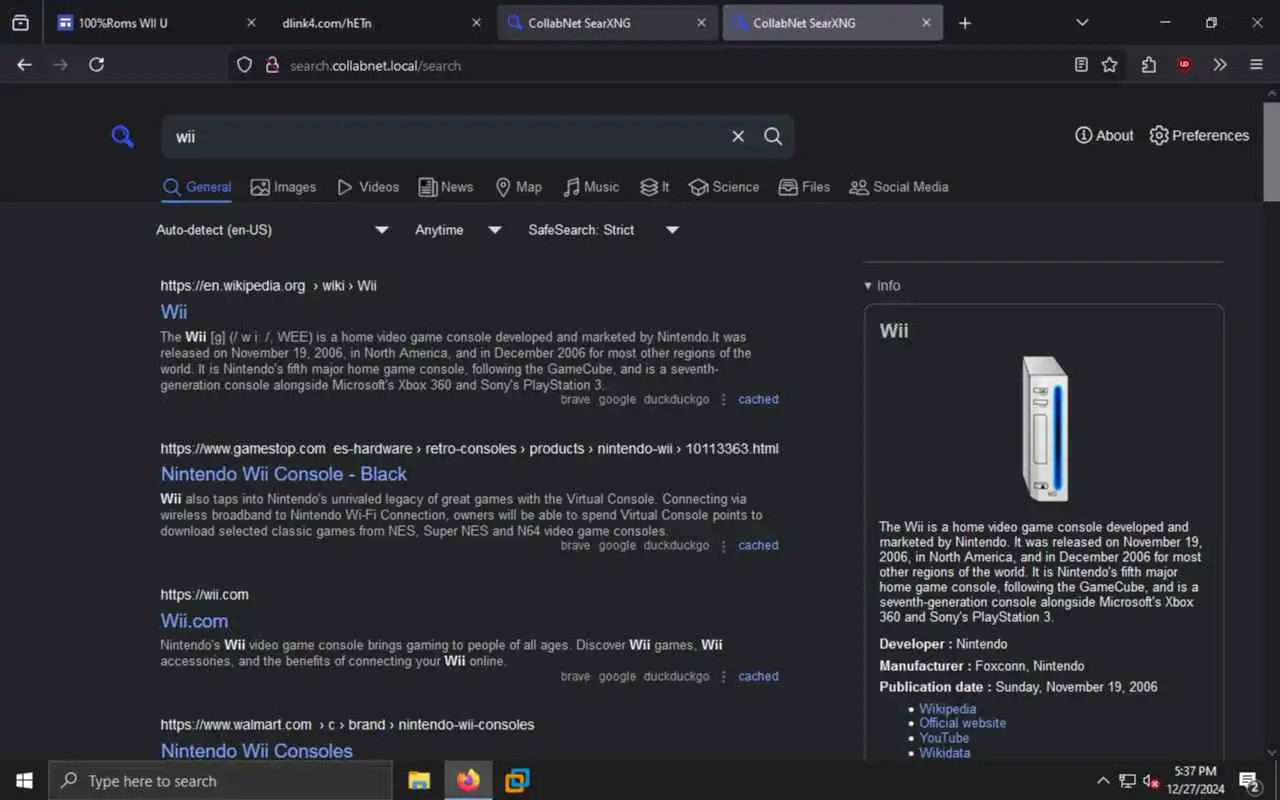The height and width of the screenshot is (800, 1280).
Task: Switch to the It category
Action: click(x=655, y=187)
